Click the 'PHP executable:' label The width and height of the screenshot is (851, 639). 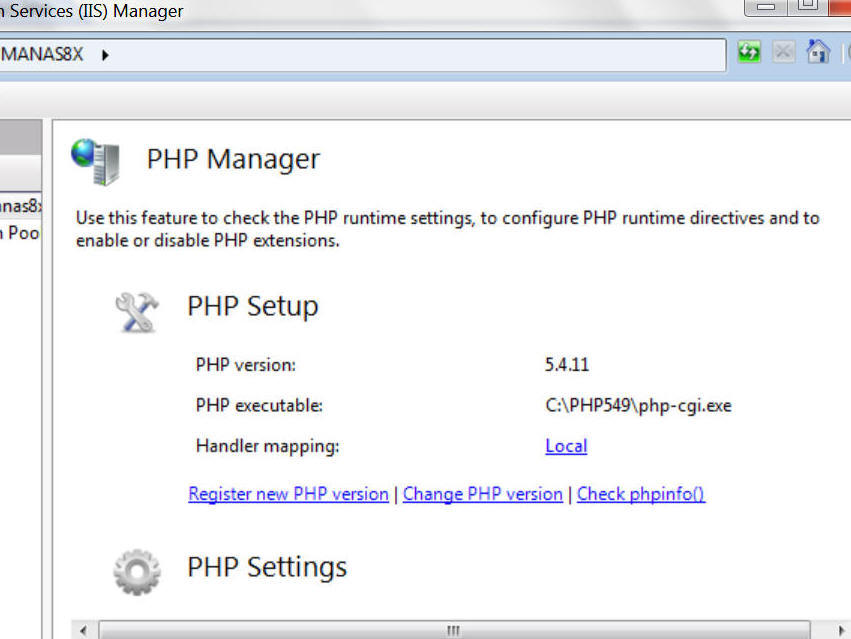click(x=259, y=406)
